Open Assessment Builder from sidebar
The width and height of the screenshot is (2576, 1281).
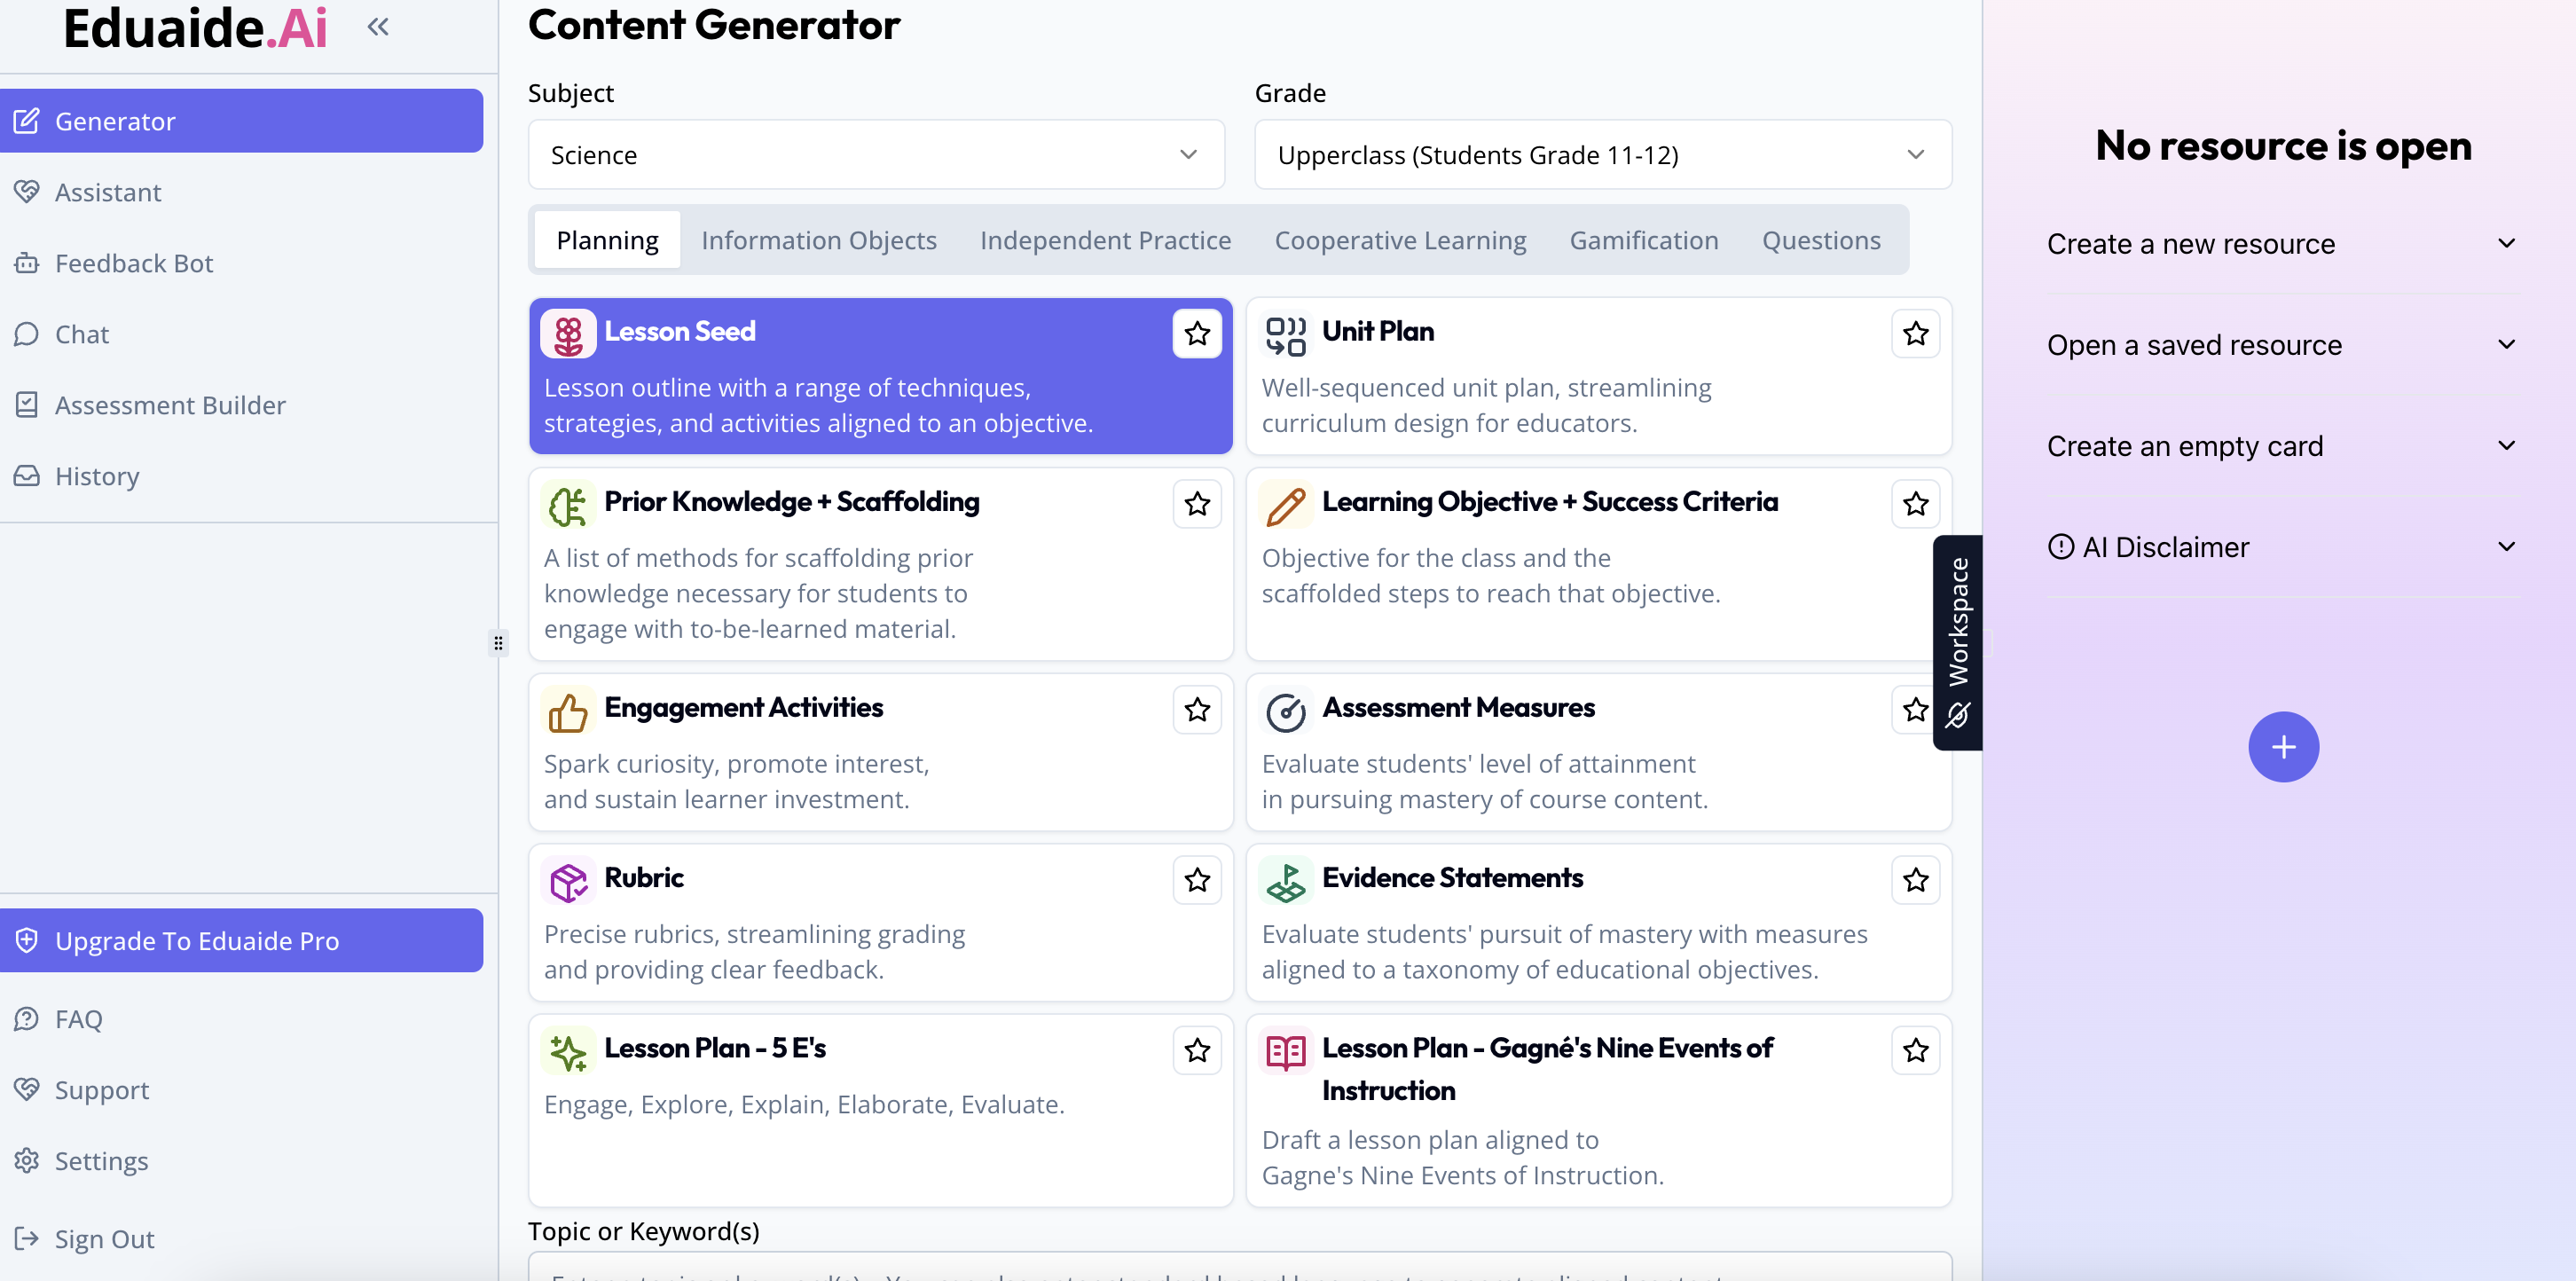tap(170, 405)
